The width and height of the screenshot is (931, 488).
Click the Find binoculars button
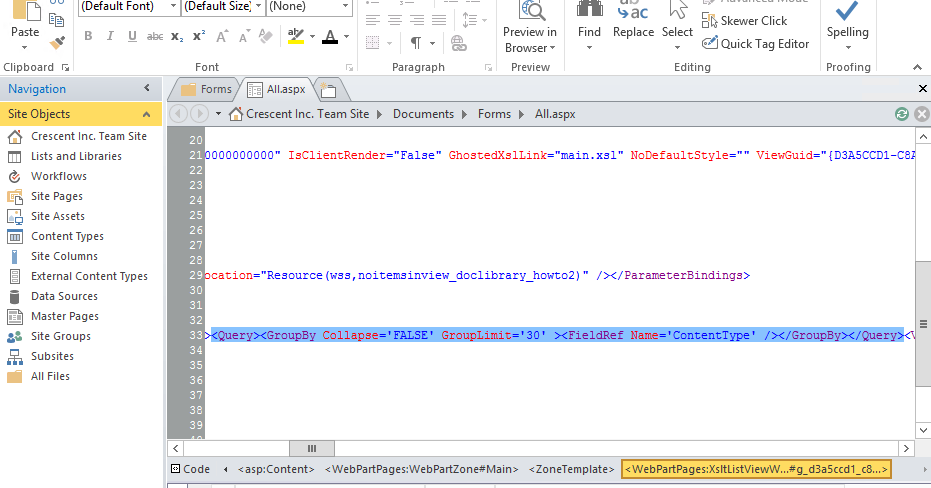[589, 25]
